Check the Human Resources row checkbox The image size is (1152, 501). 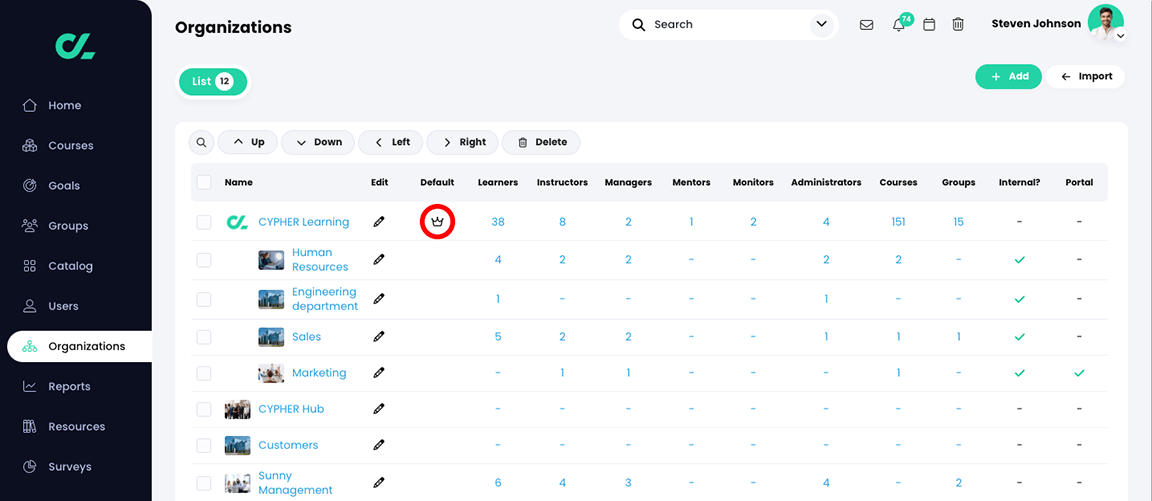[x=204, y=260]
